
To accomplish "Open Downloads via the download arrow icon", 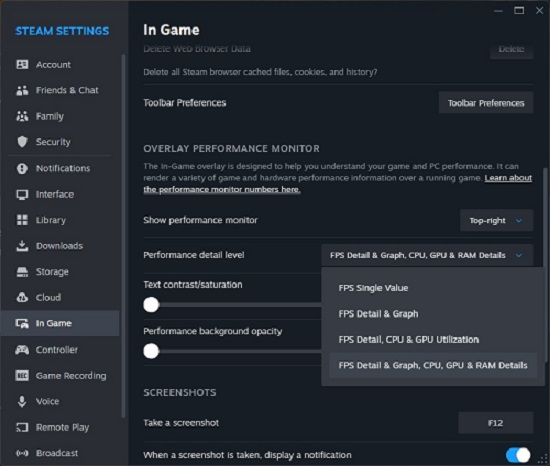I will [x=22, y=246].
